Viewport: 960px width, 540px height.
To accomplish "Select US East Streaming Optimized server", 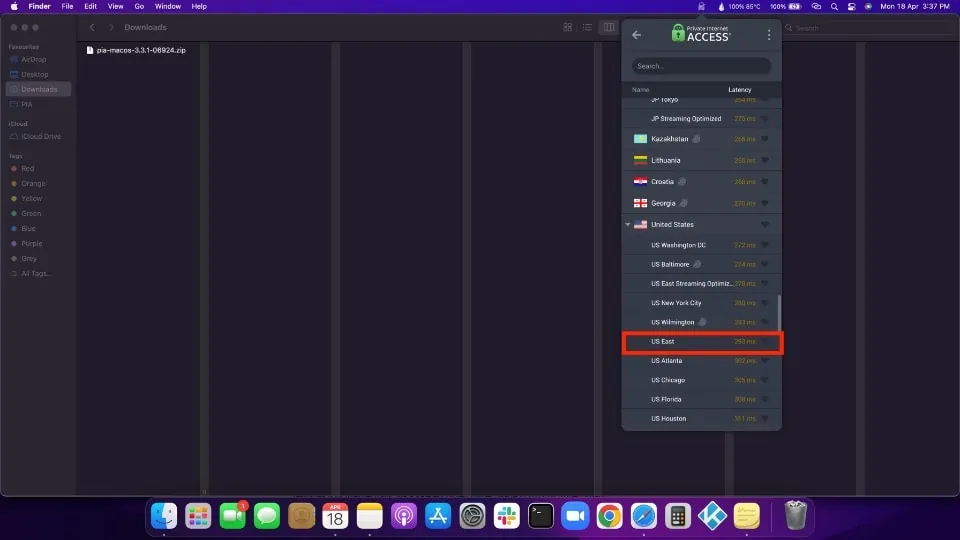I will tap(702, 283).
